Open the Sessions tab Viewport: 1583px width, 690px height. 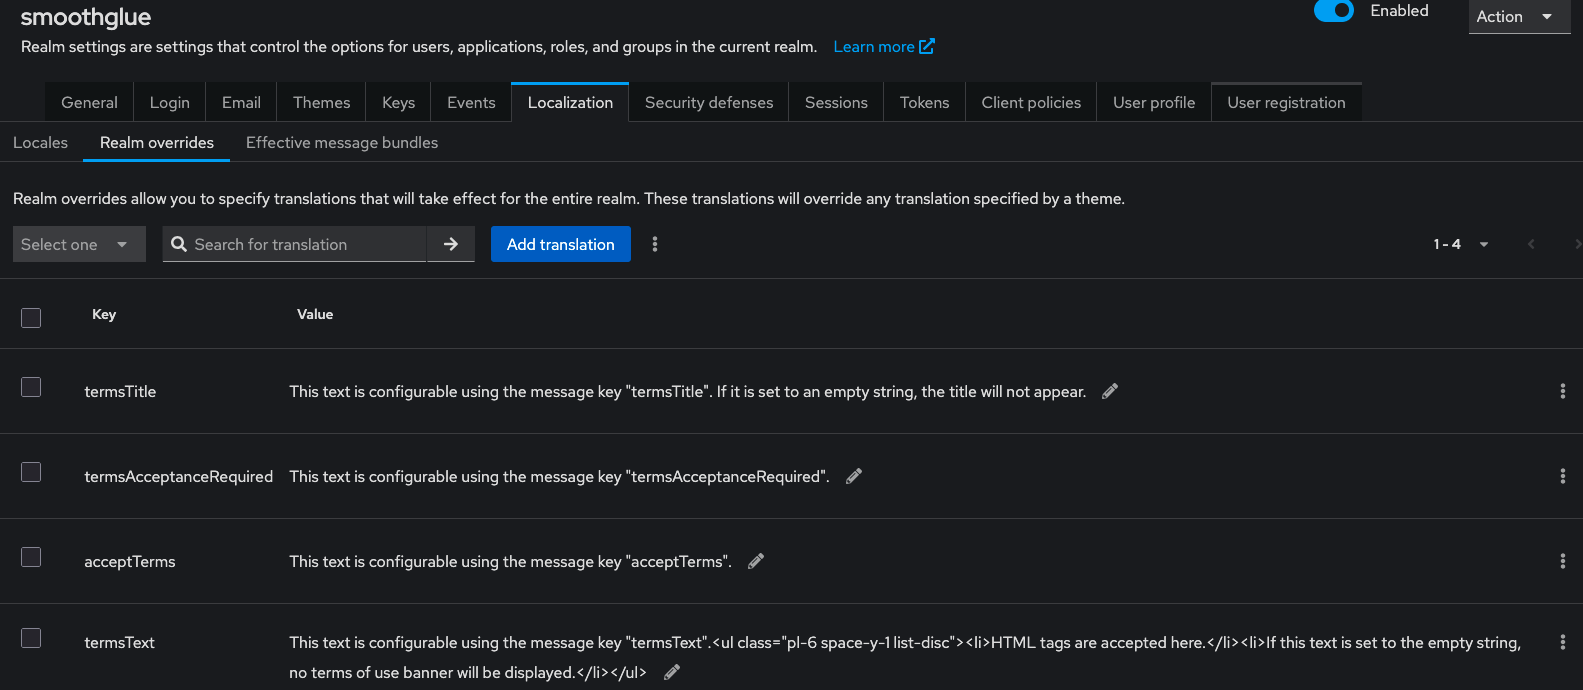(x=836, y=102)
